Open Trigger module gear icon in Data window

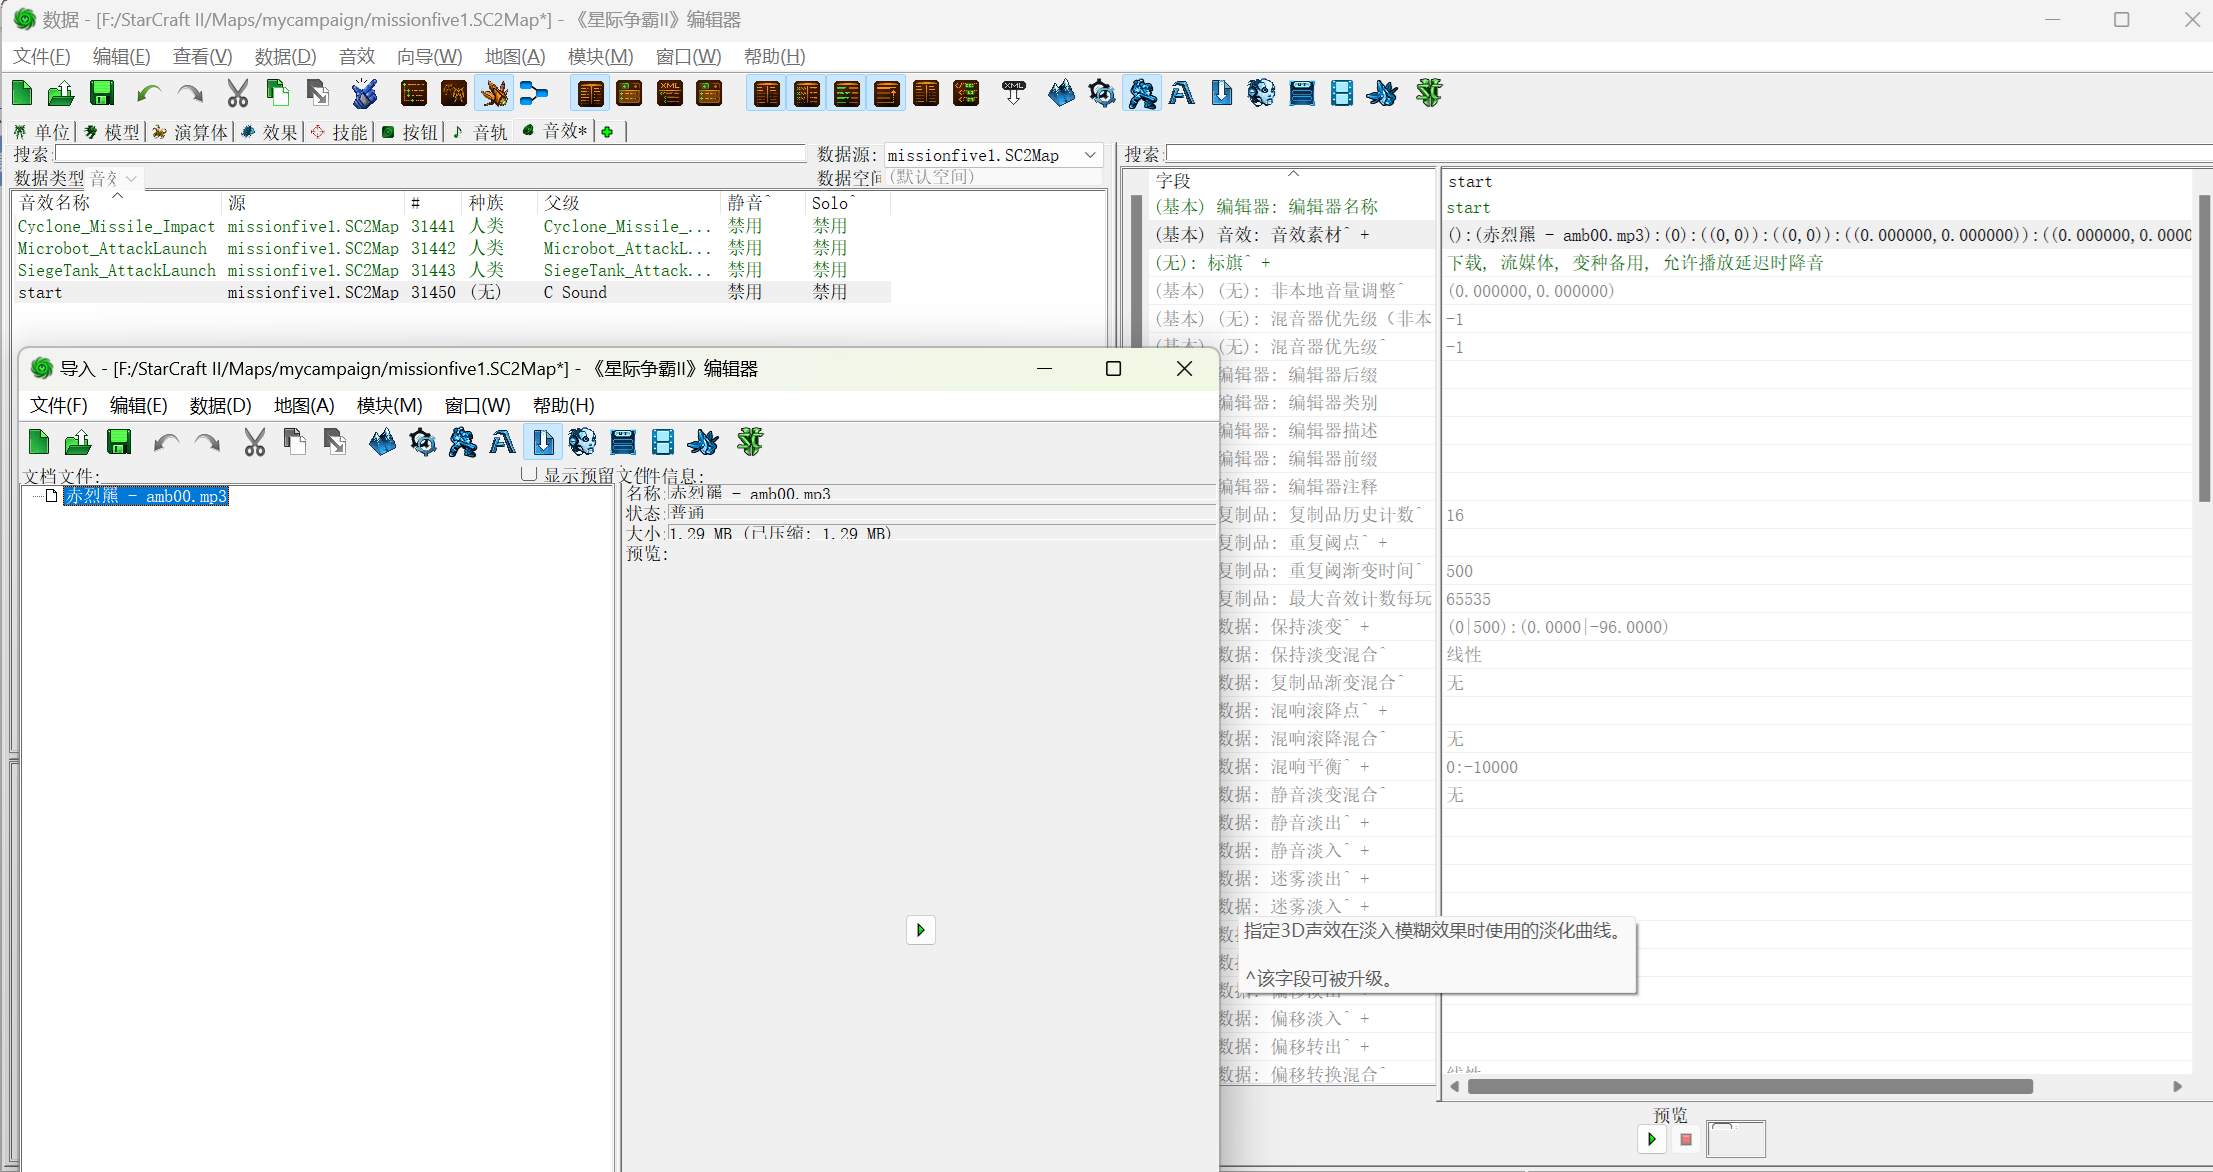click(x=1101, y=94)
